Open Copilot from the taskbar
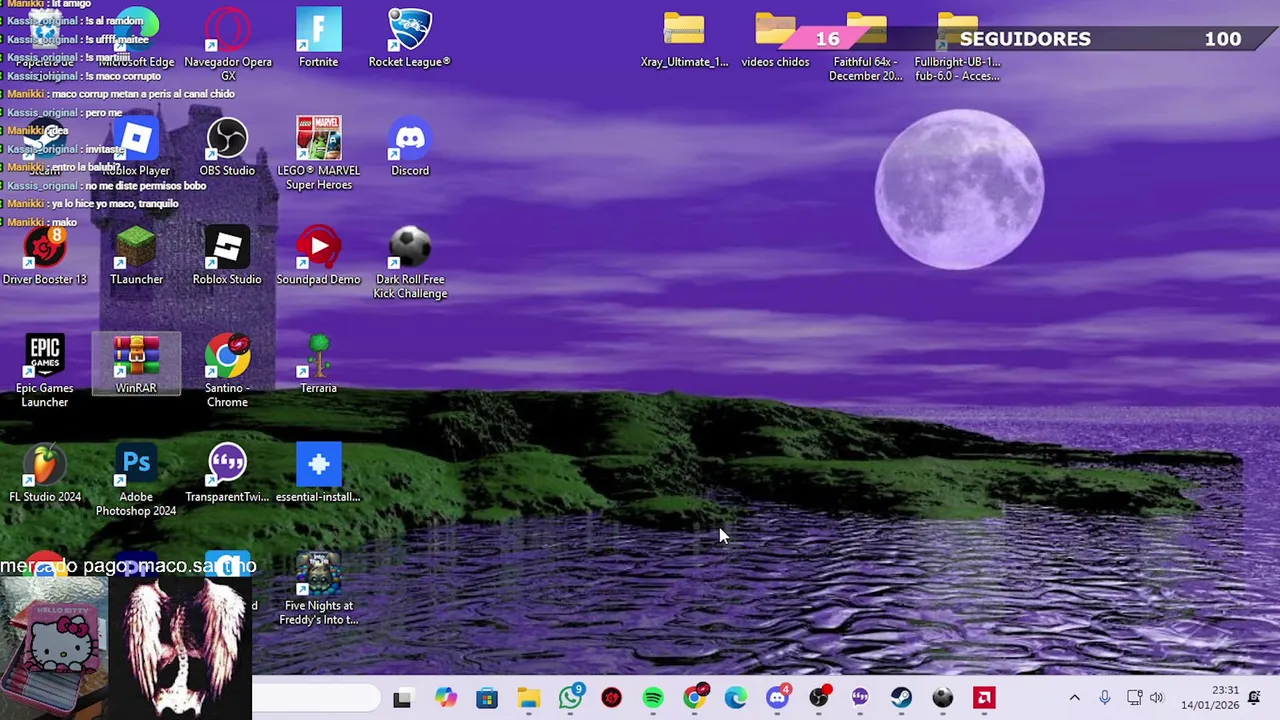The height and width of the screenshot is (720, 1280). [x=445, y=698]
